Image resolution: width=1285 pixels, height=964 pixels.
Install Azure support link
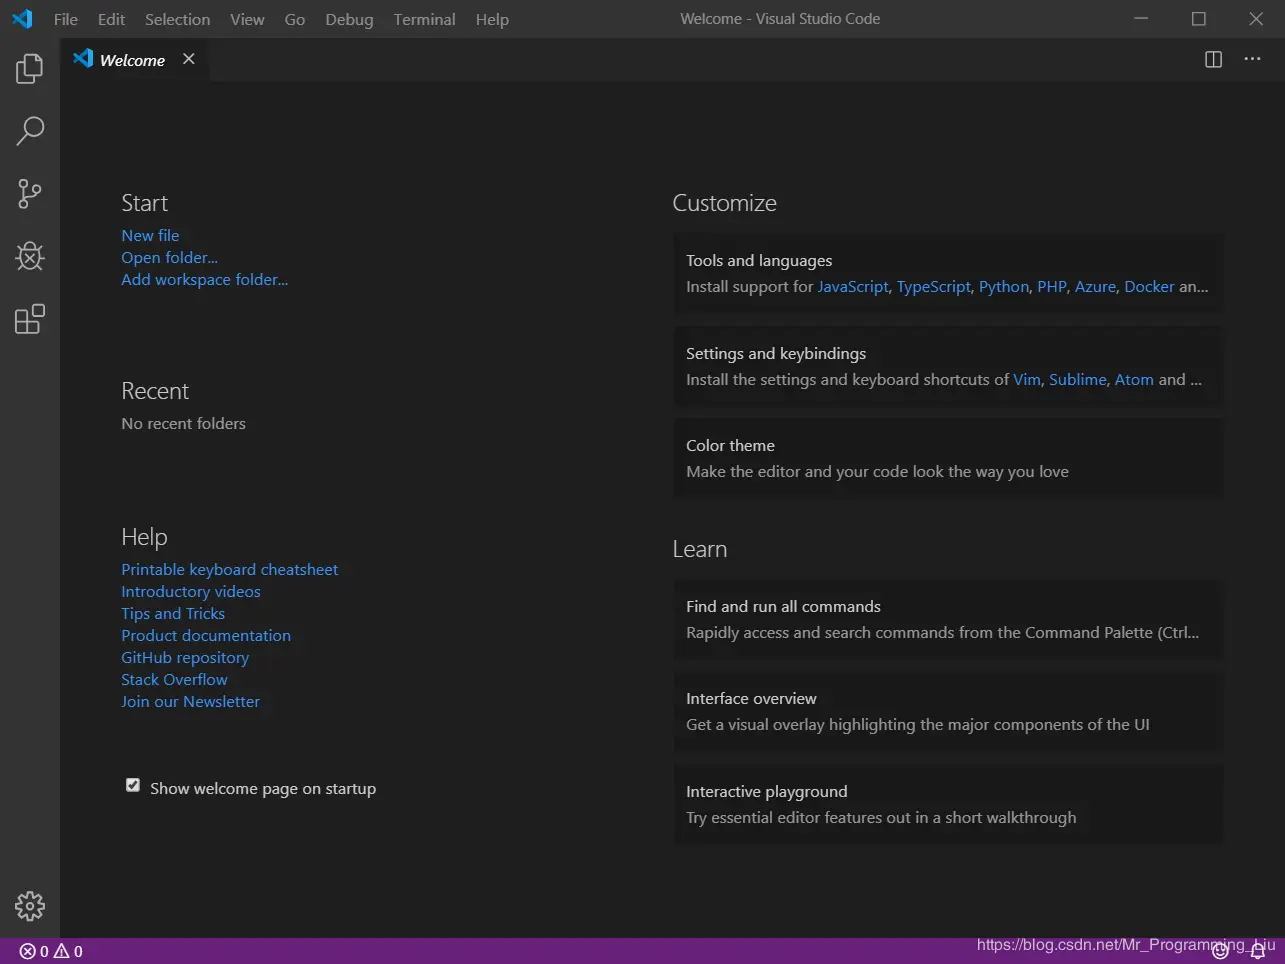tap(1095, 286)
